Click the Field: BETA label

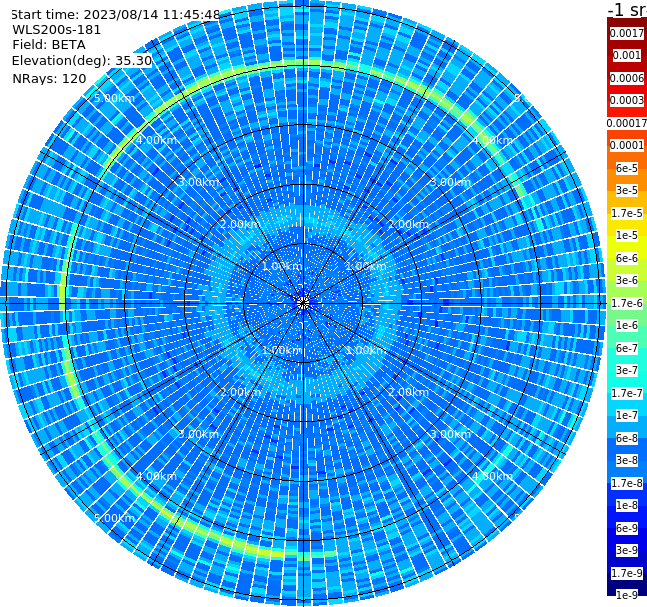49,45
